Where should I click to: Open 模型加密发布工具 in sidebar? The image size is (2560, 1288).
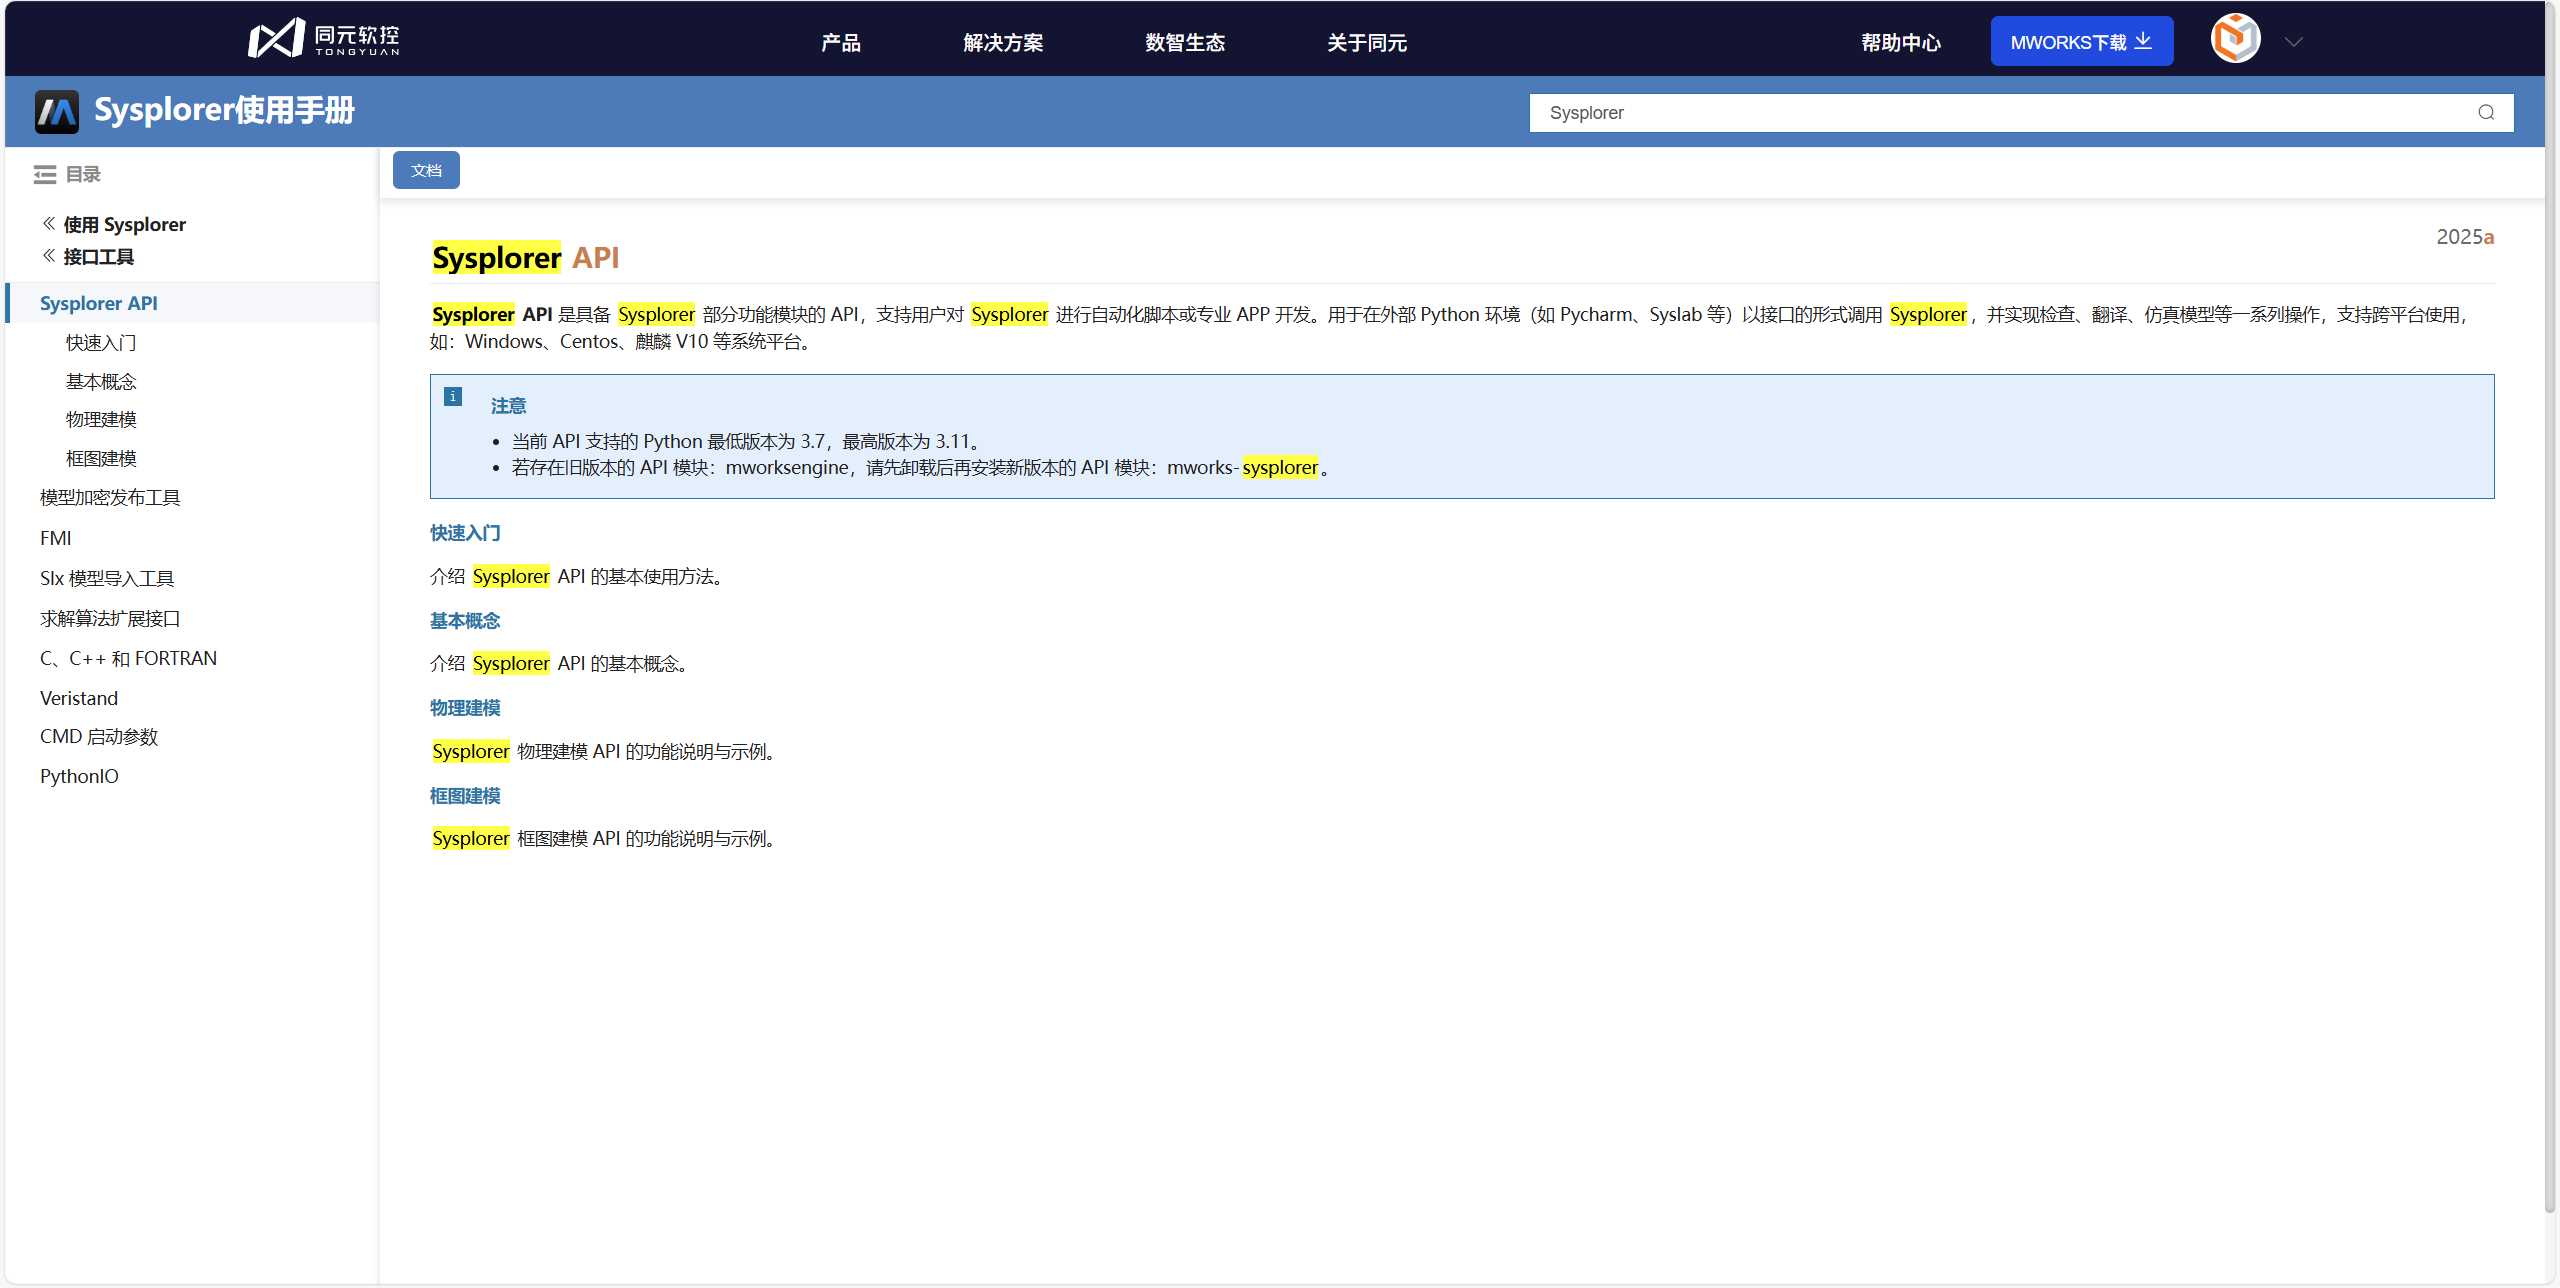110,498
